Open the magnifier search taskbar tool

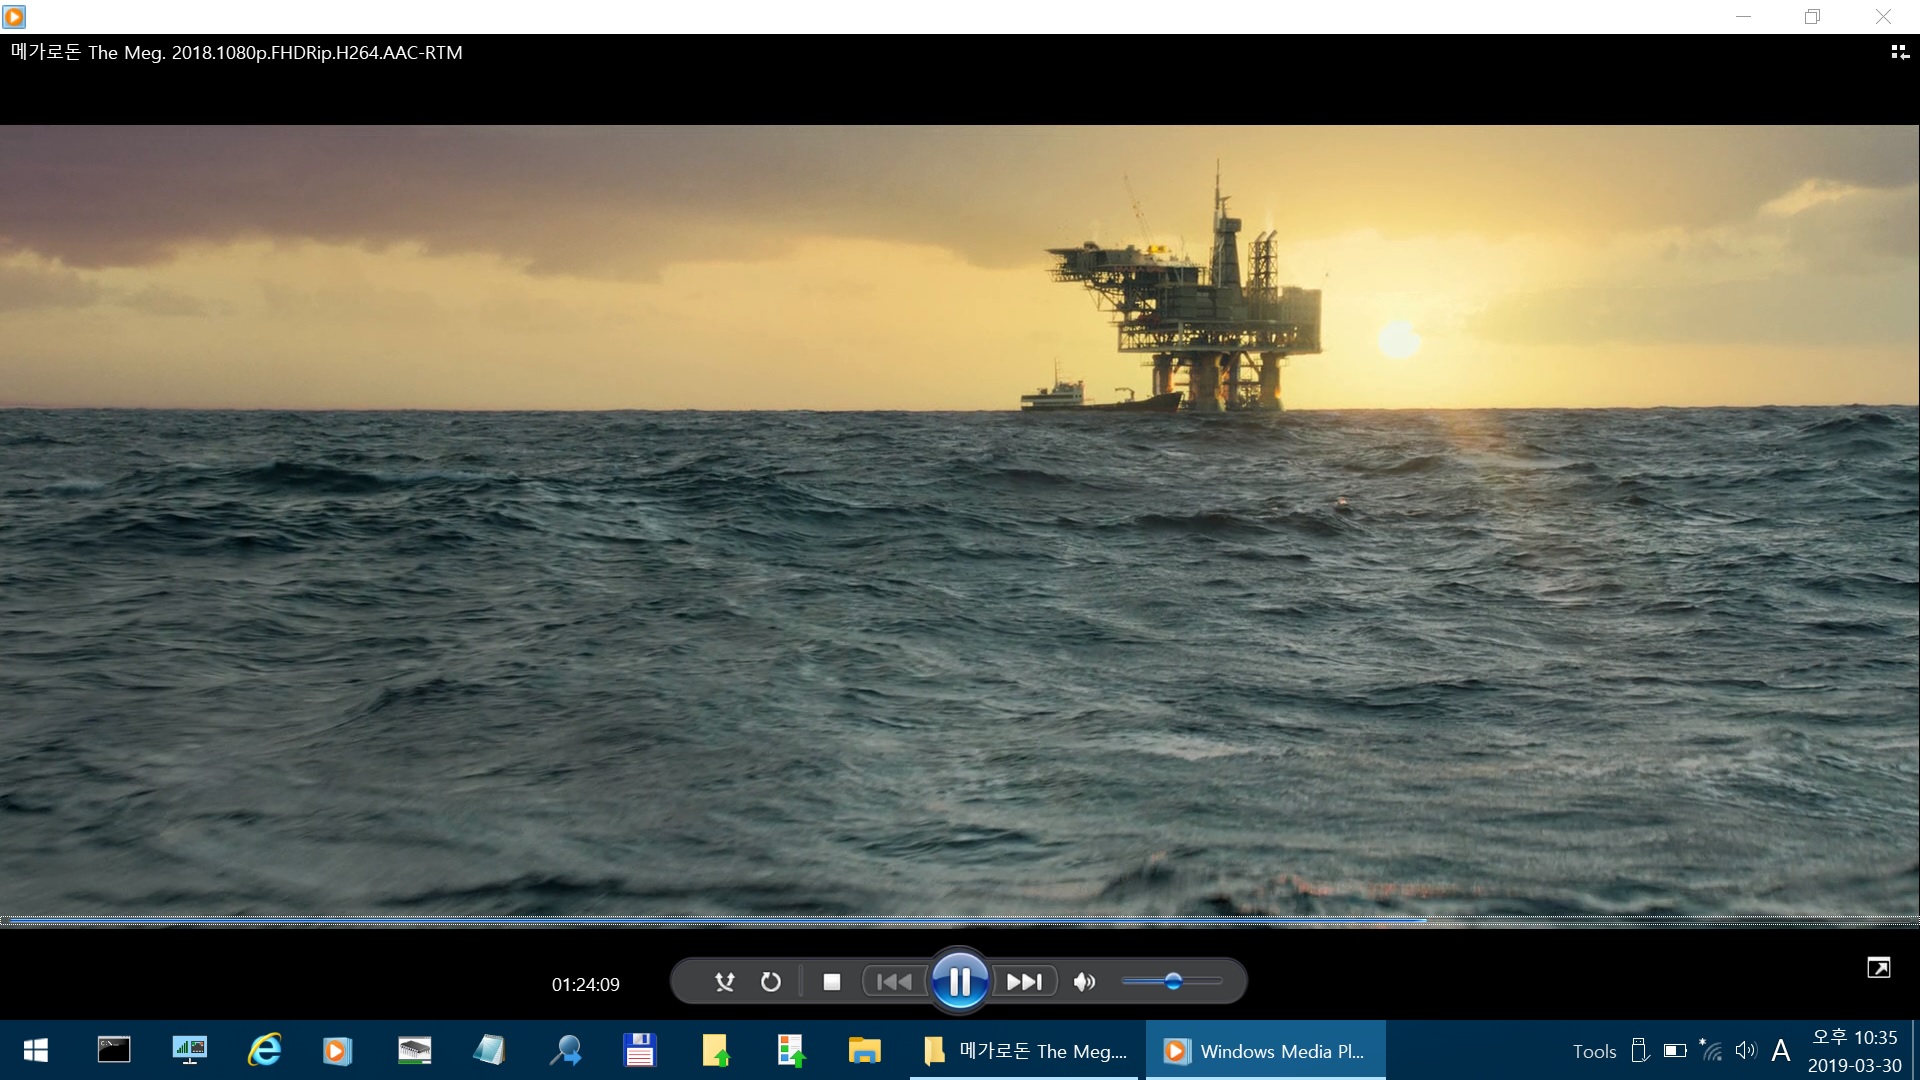565,1050
